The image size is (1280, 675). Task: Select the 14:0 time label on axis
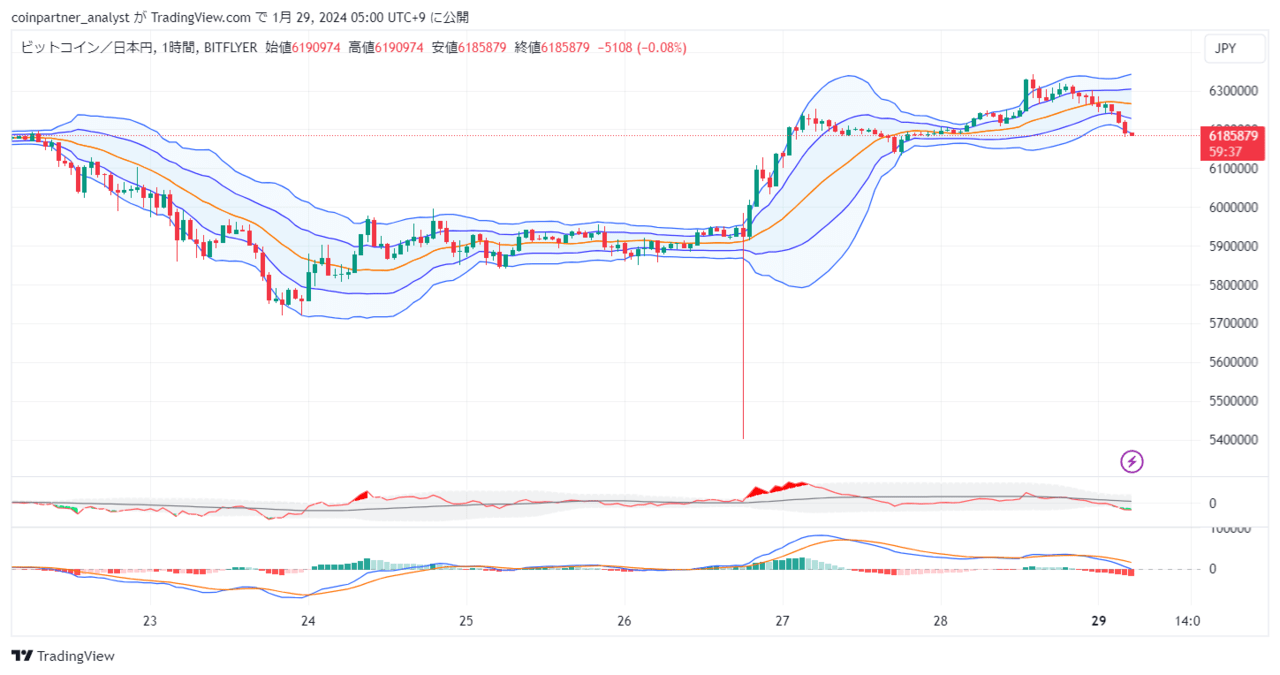pyautogui.click(x=1186, y=620)
